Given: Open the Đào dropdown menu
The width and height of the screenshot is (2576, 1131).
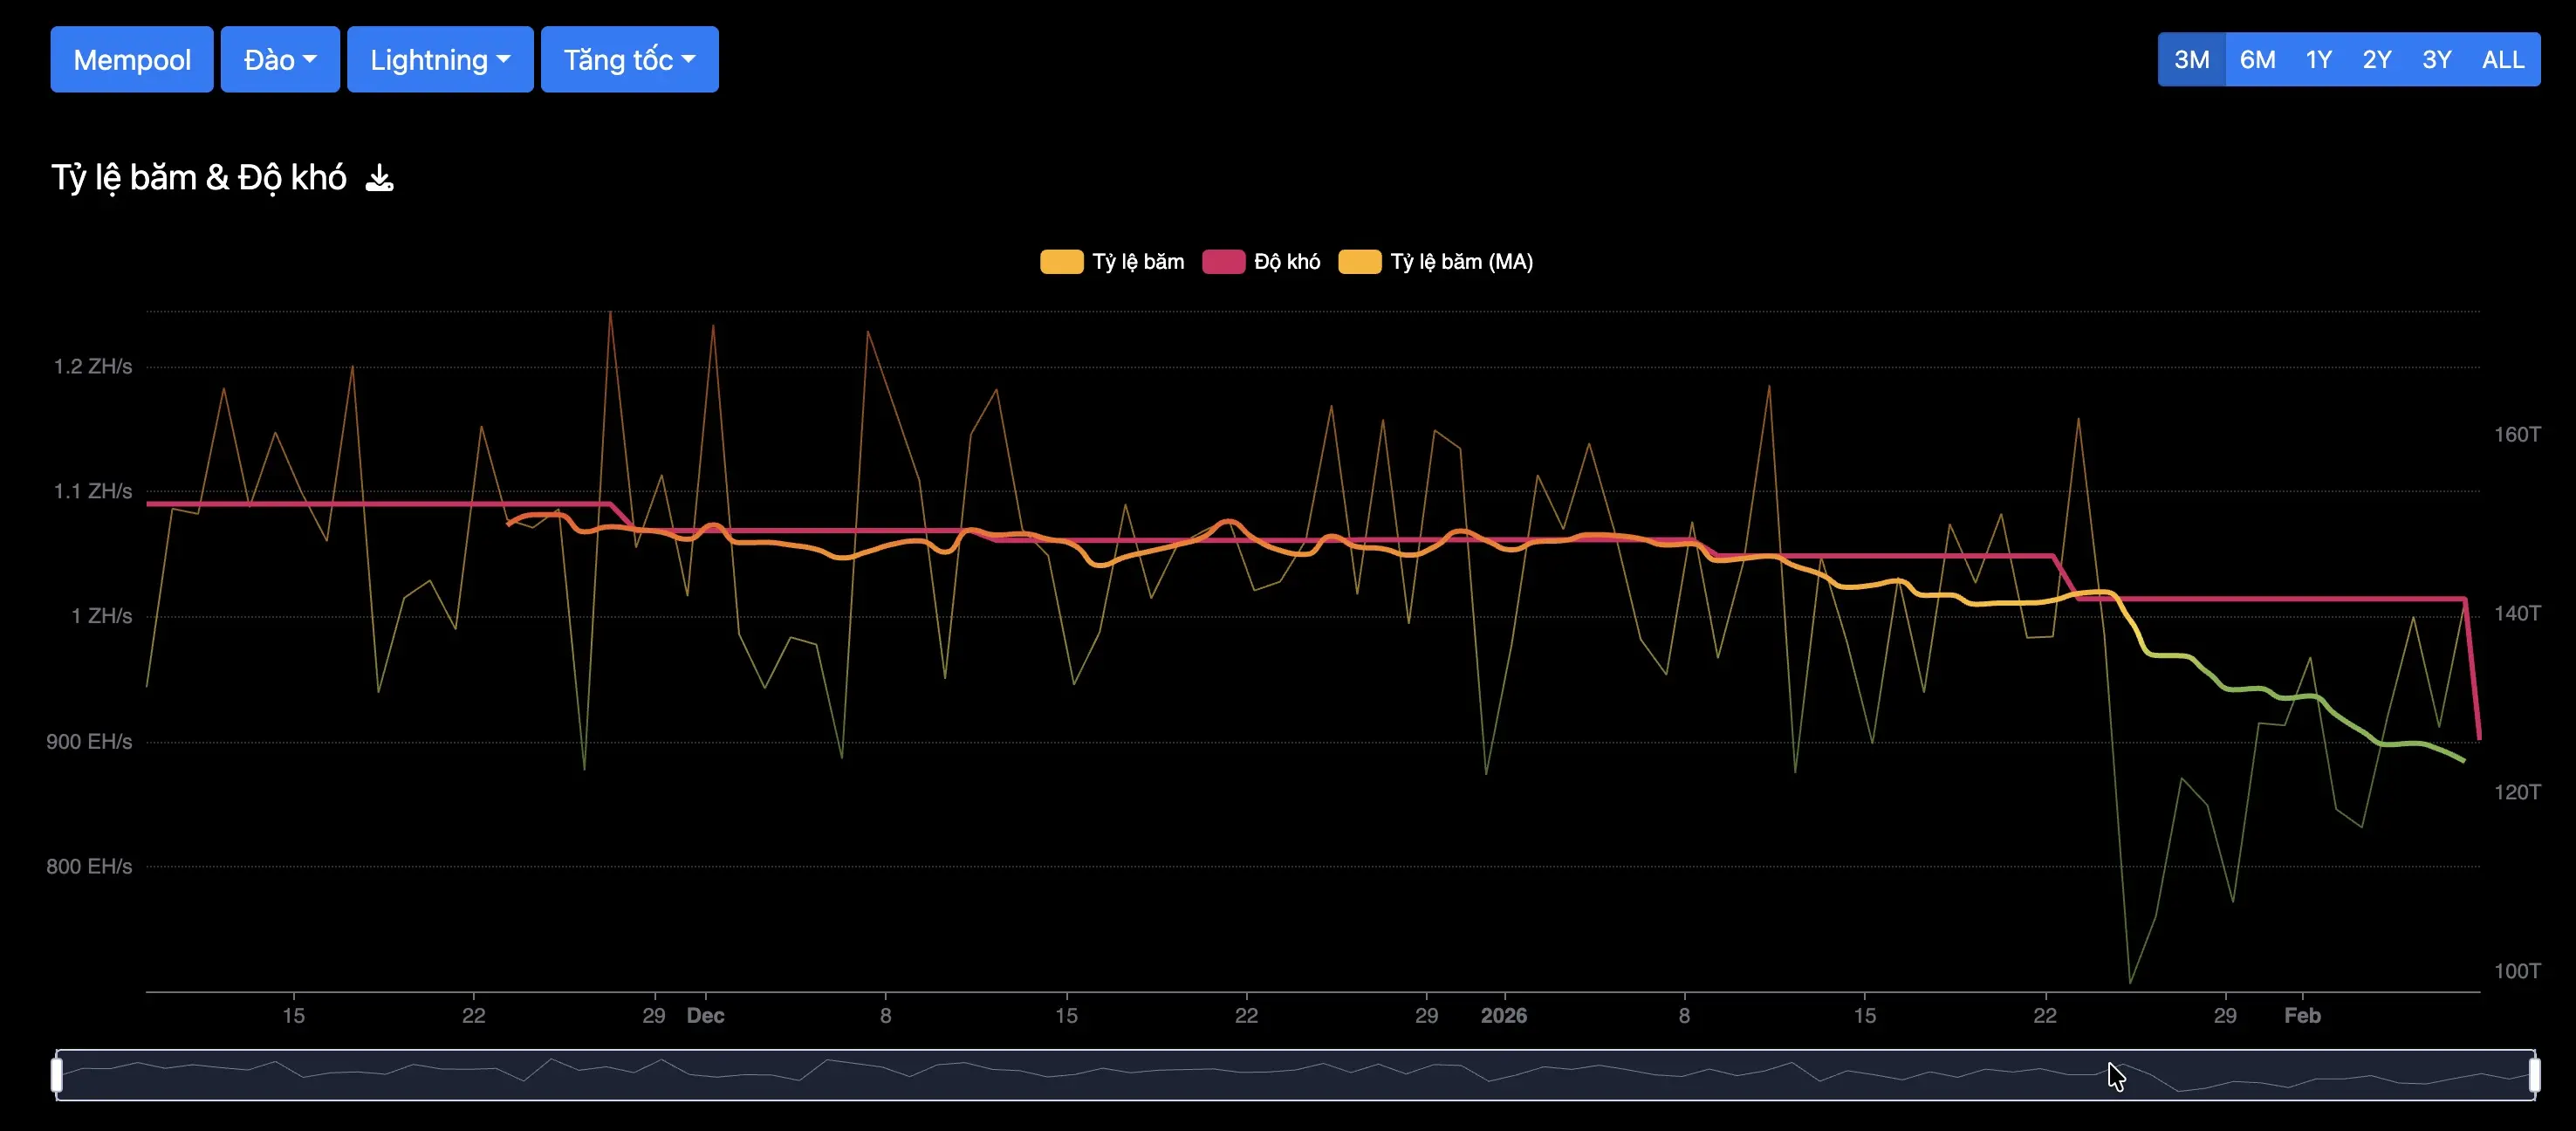Looking at the screenshot, I should 280,60.
